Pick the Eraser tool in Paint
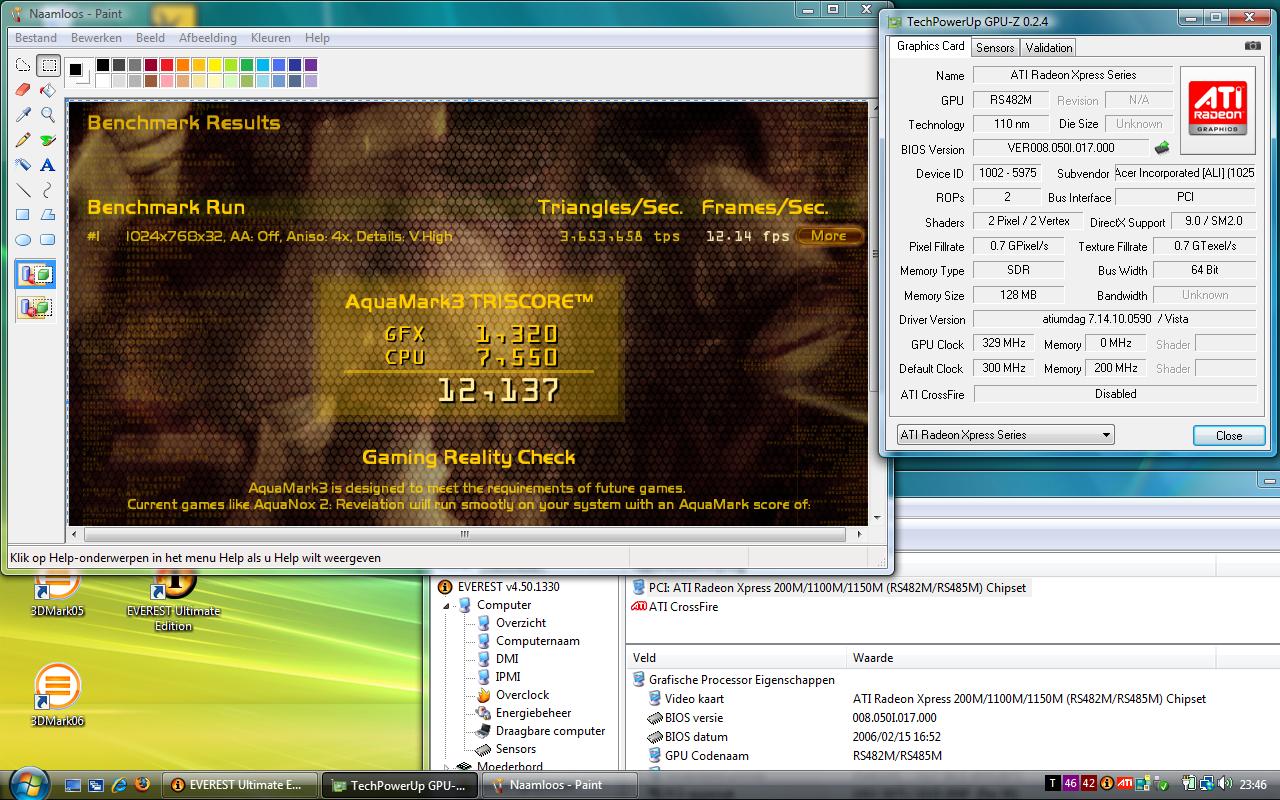This screenshot has width=1280, height=800. [23, 91]
